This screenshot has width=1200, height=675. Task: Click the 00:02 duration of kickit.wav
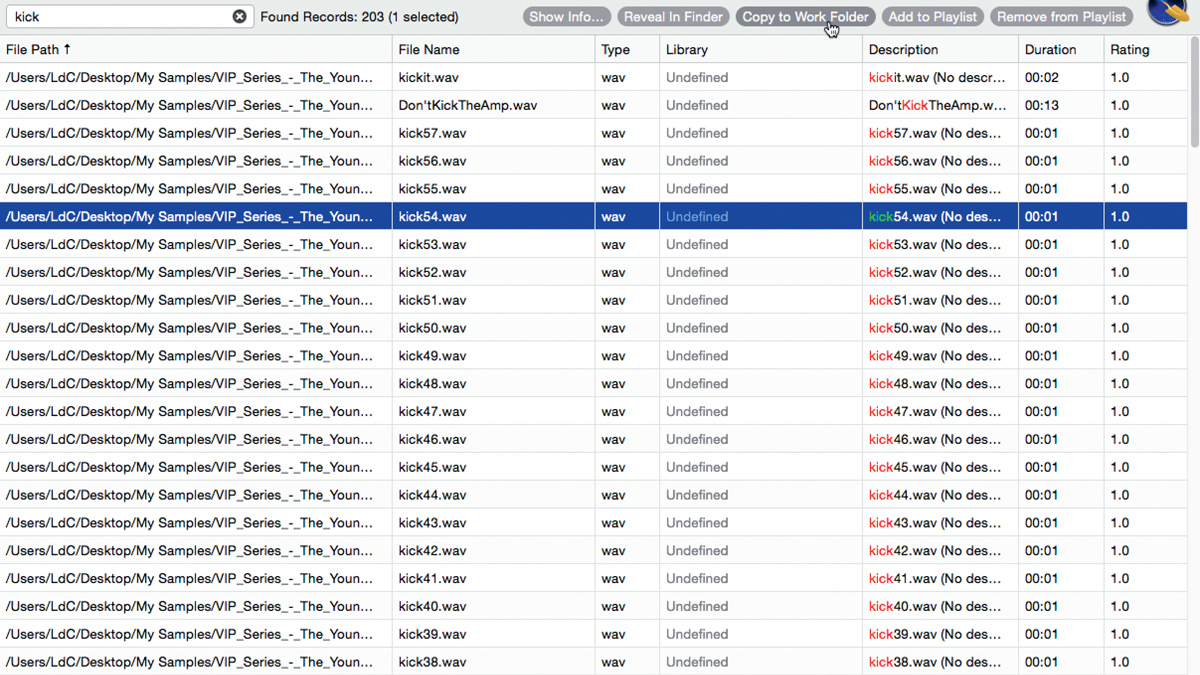point(1041,77)
